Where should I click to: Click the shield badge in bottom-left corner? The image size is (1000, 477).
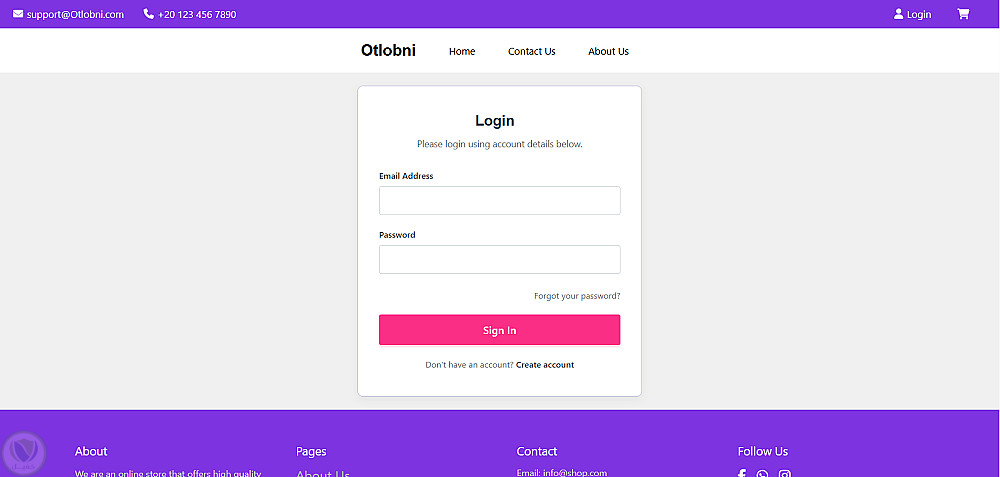[x=24, y=454]
